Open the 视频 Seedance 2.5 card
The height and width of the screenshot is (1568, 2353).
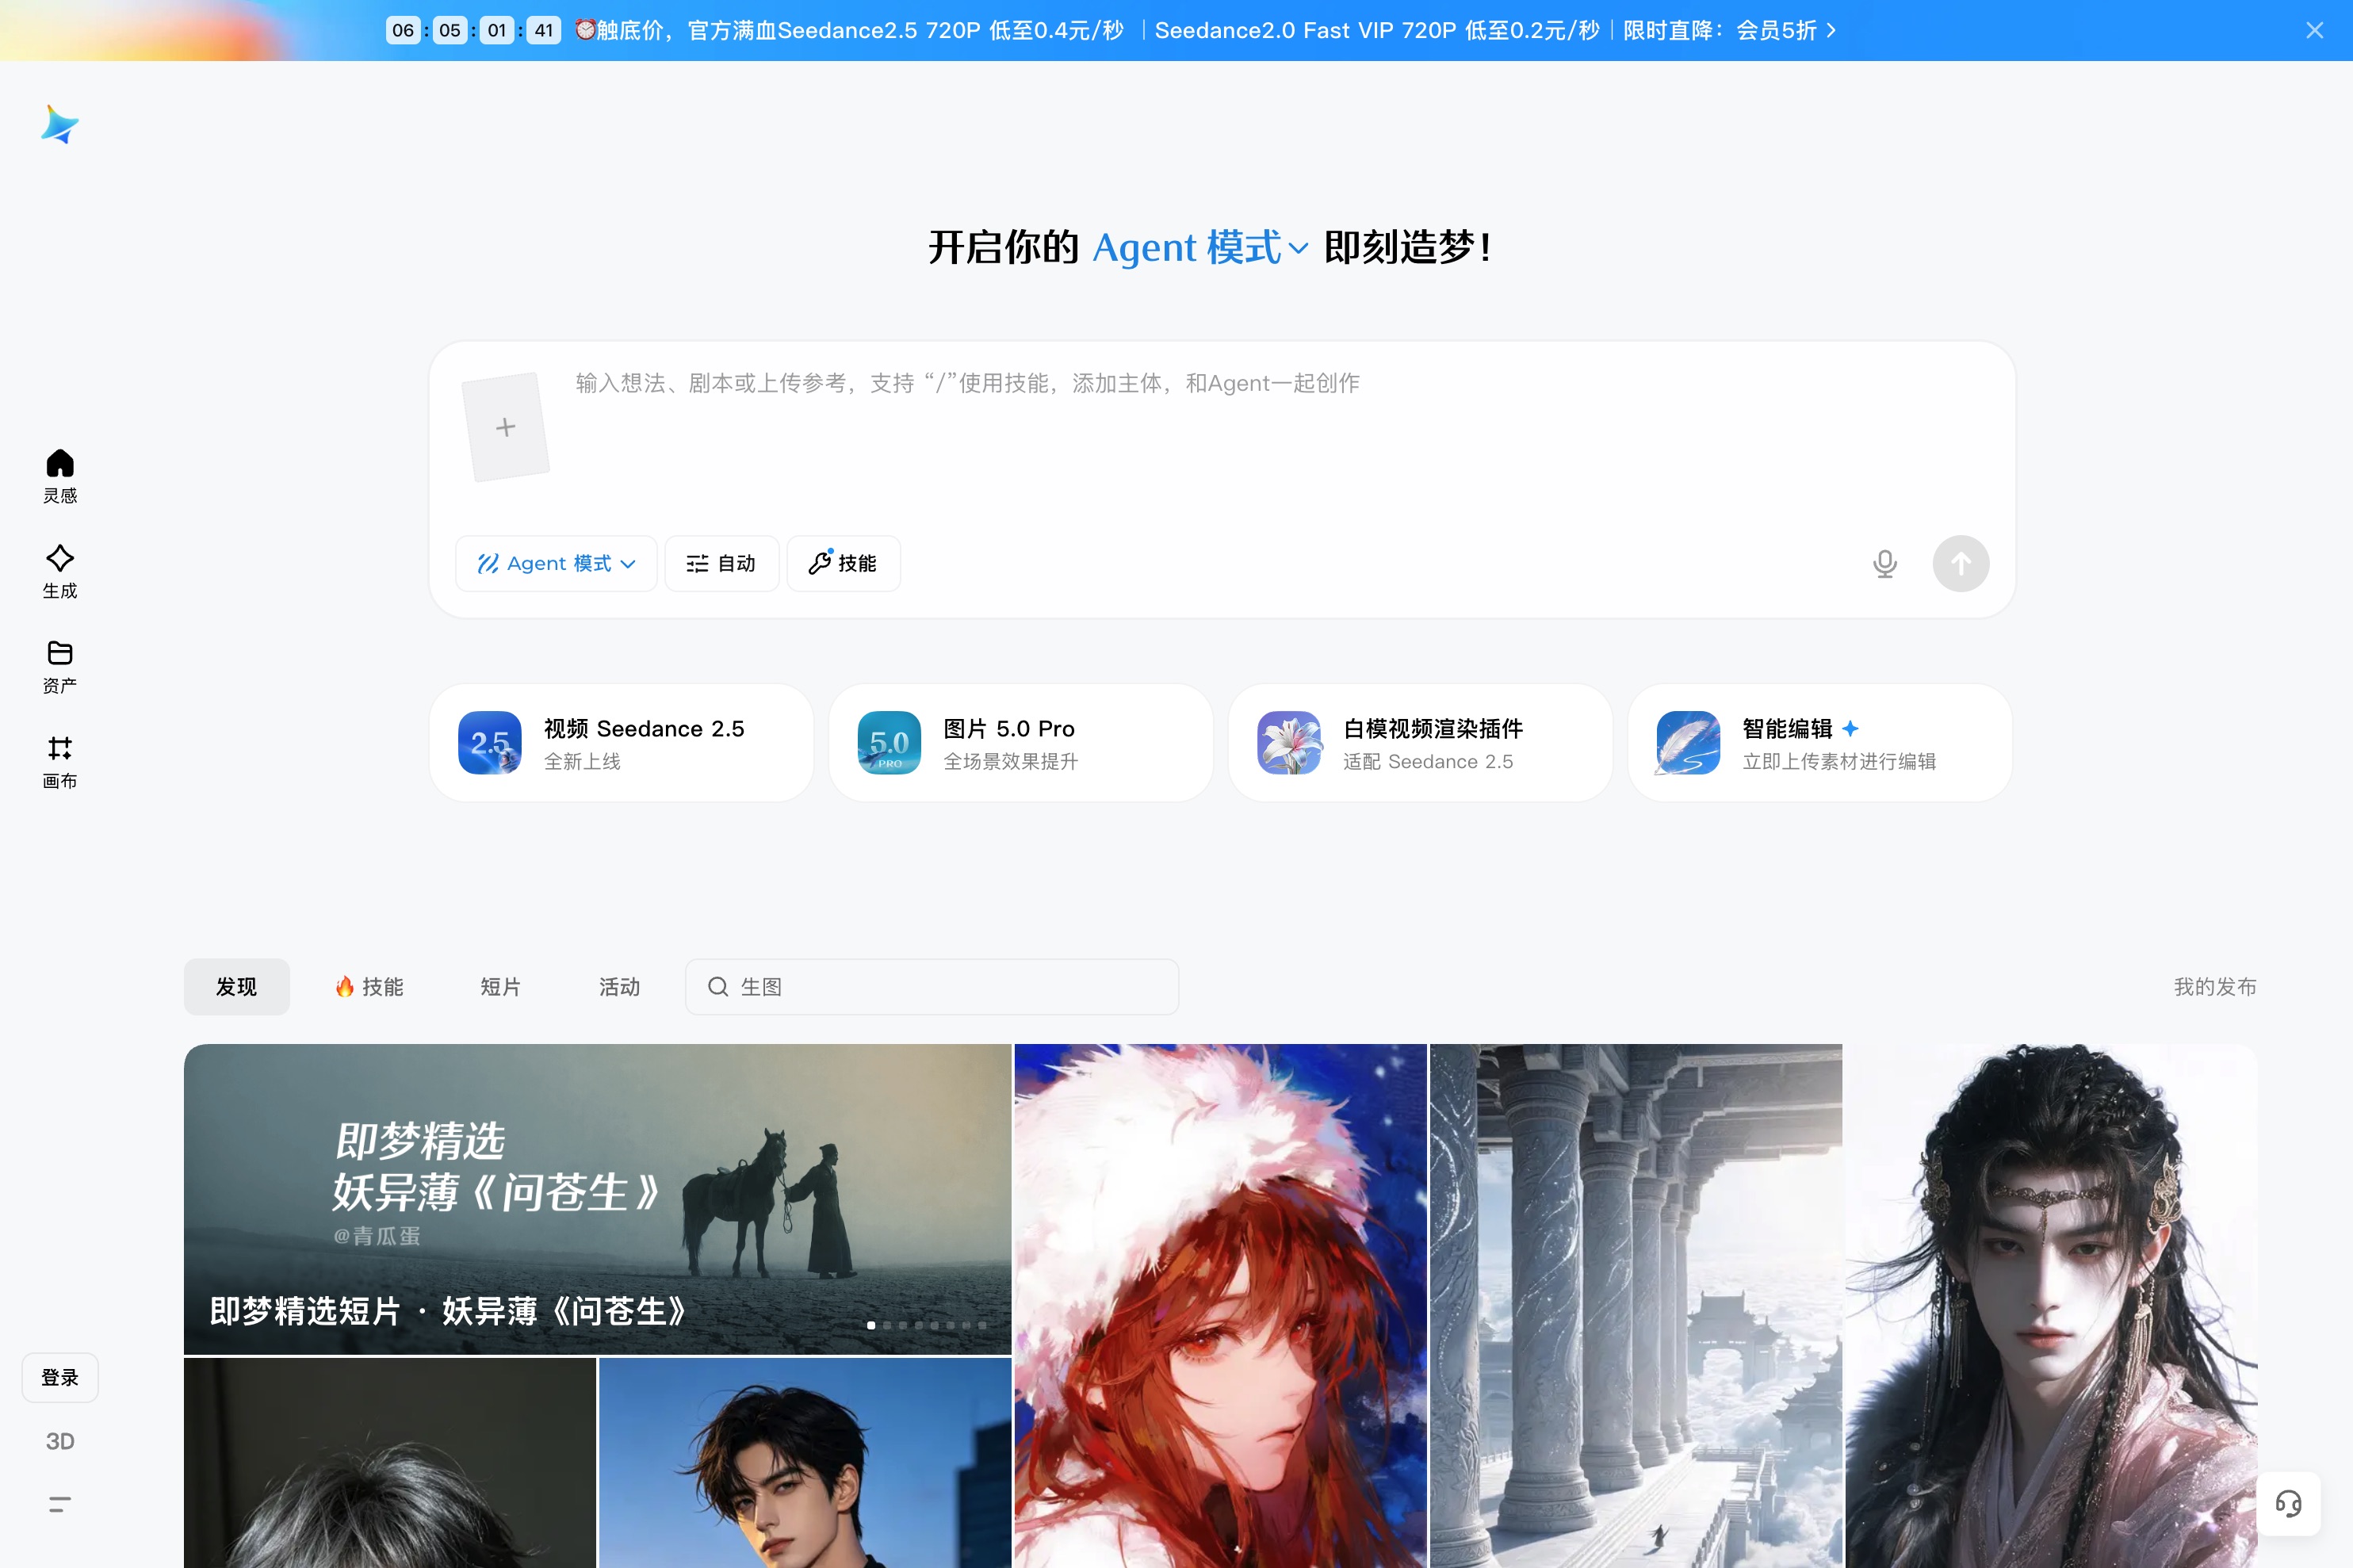[x=622, y=743]
